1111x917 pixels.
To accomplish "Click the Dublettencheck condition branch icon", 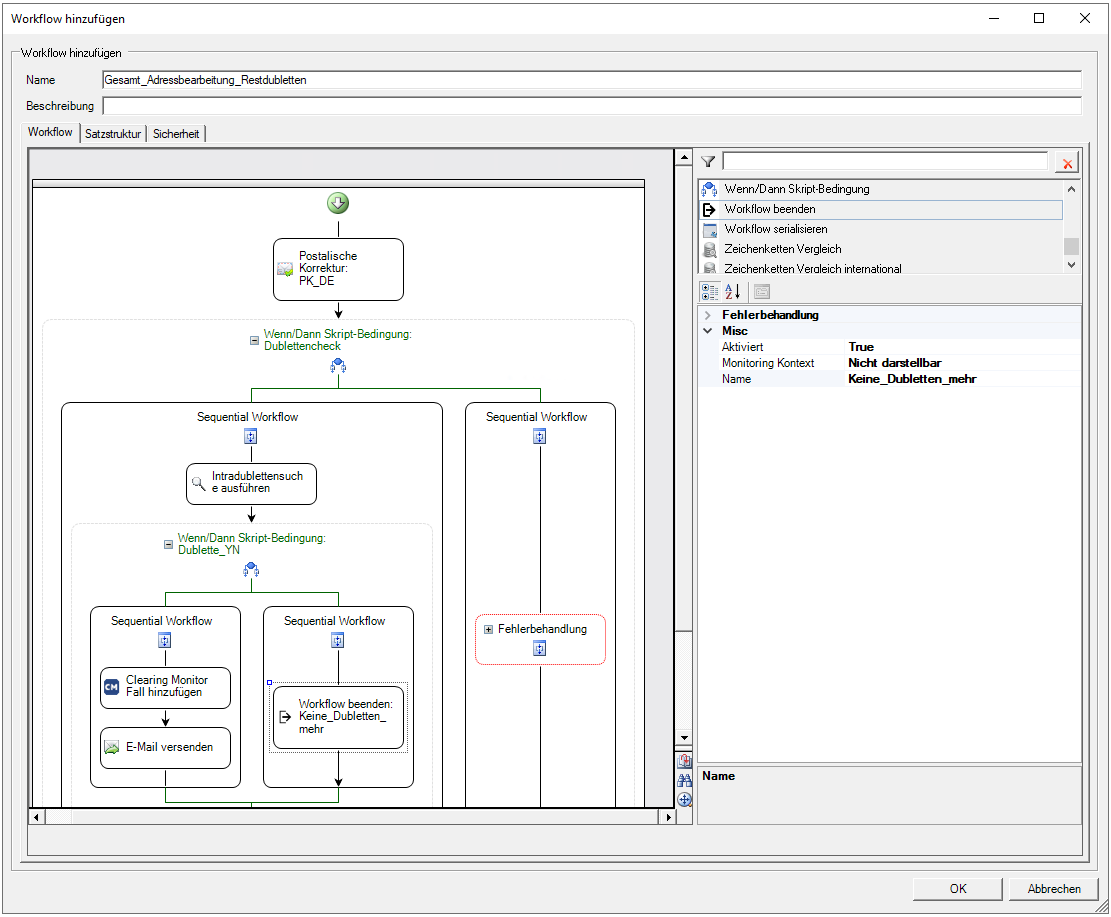I will click(338, 366).
